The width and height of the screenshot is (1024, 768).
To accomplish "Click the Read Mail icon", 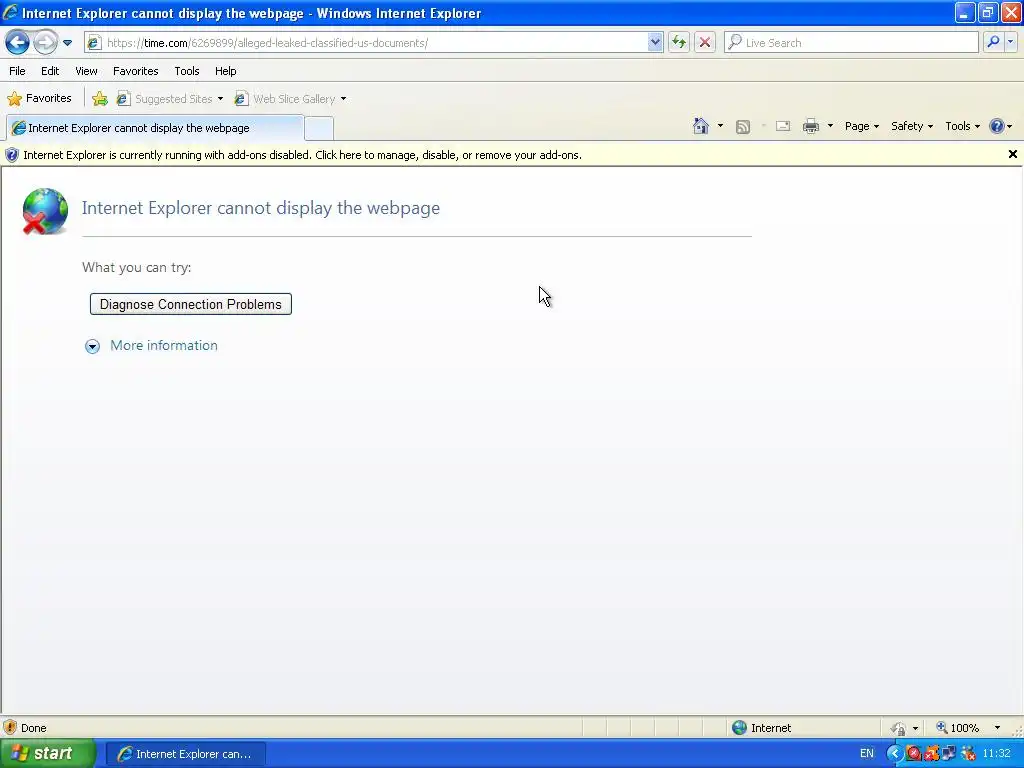I will coord(783,126).
